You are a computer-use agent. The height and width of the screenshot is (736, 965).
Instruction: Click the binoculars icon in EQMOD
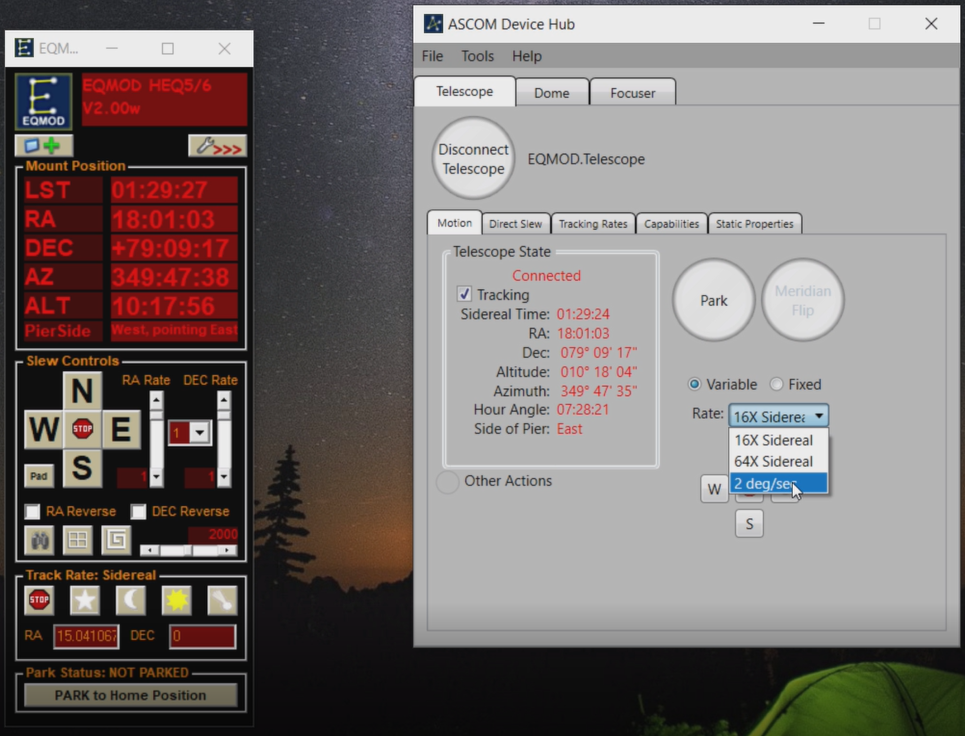coord(39,540)
